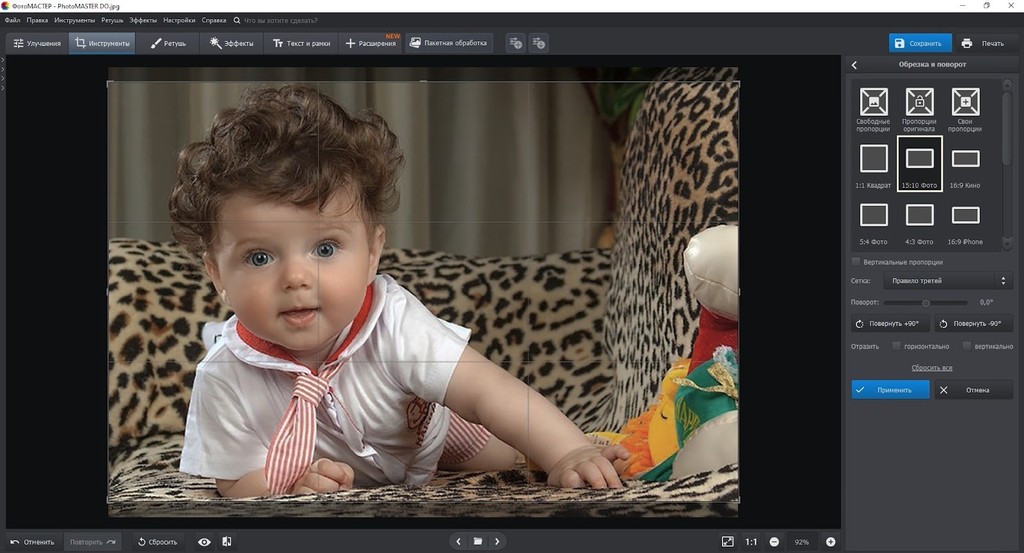Select the 1:1 Квадрат crop preset
The width and height of the screenshot is (1024, 553).
[x=874, y=159]
